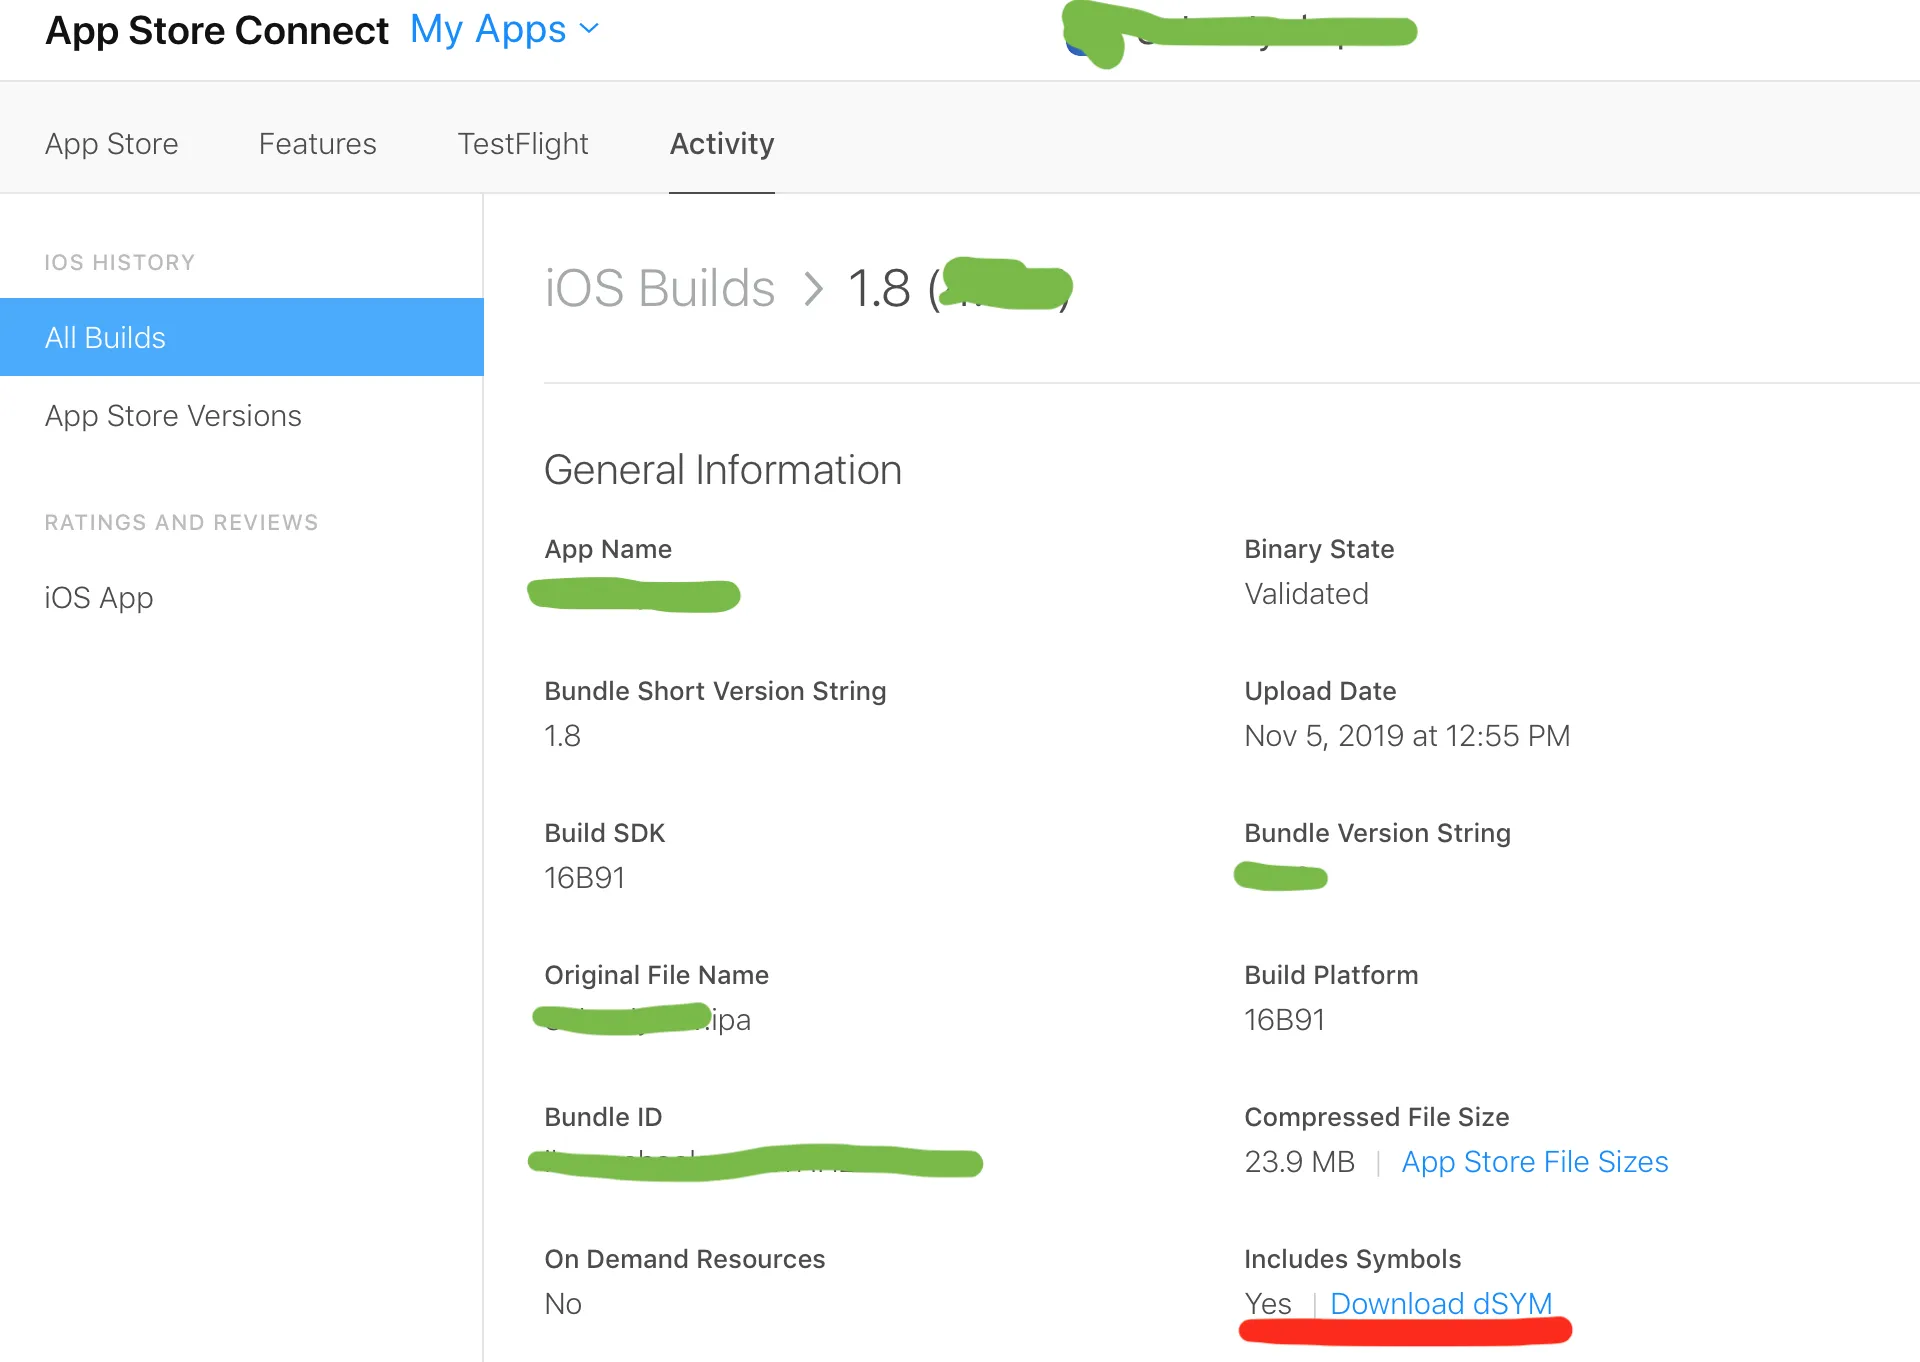The image size is (1920, 1362).
Task: Click the 1.8 build version heading
Action: click(x=879, y=288)
